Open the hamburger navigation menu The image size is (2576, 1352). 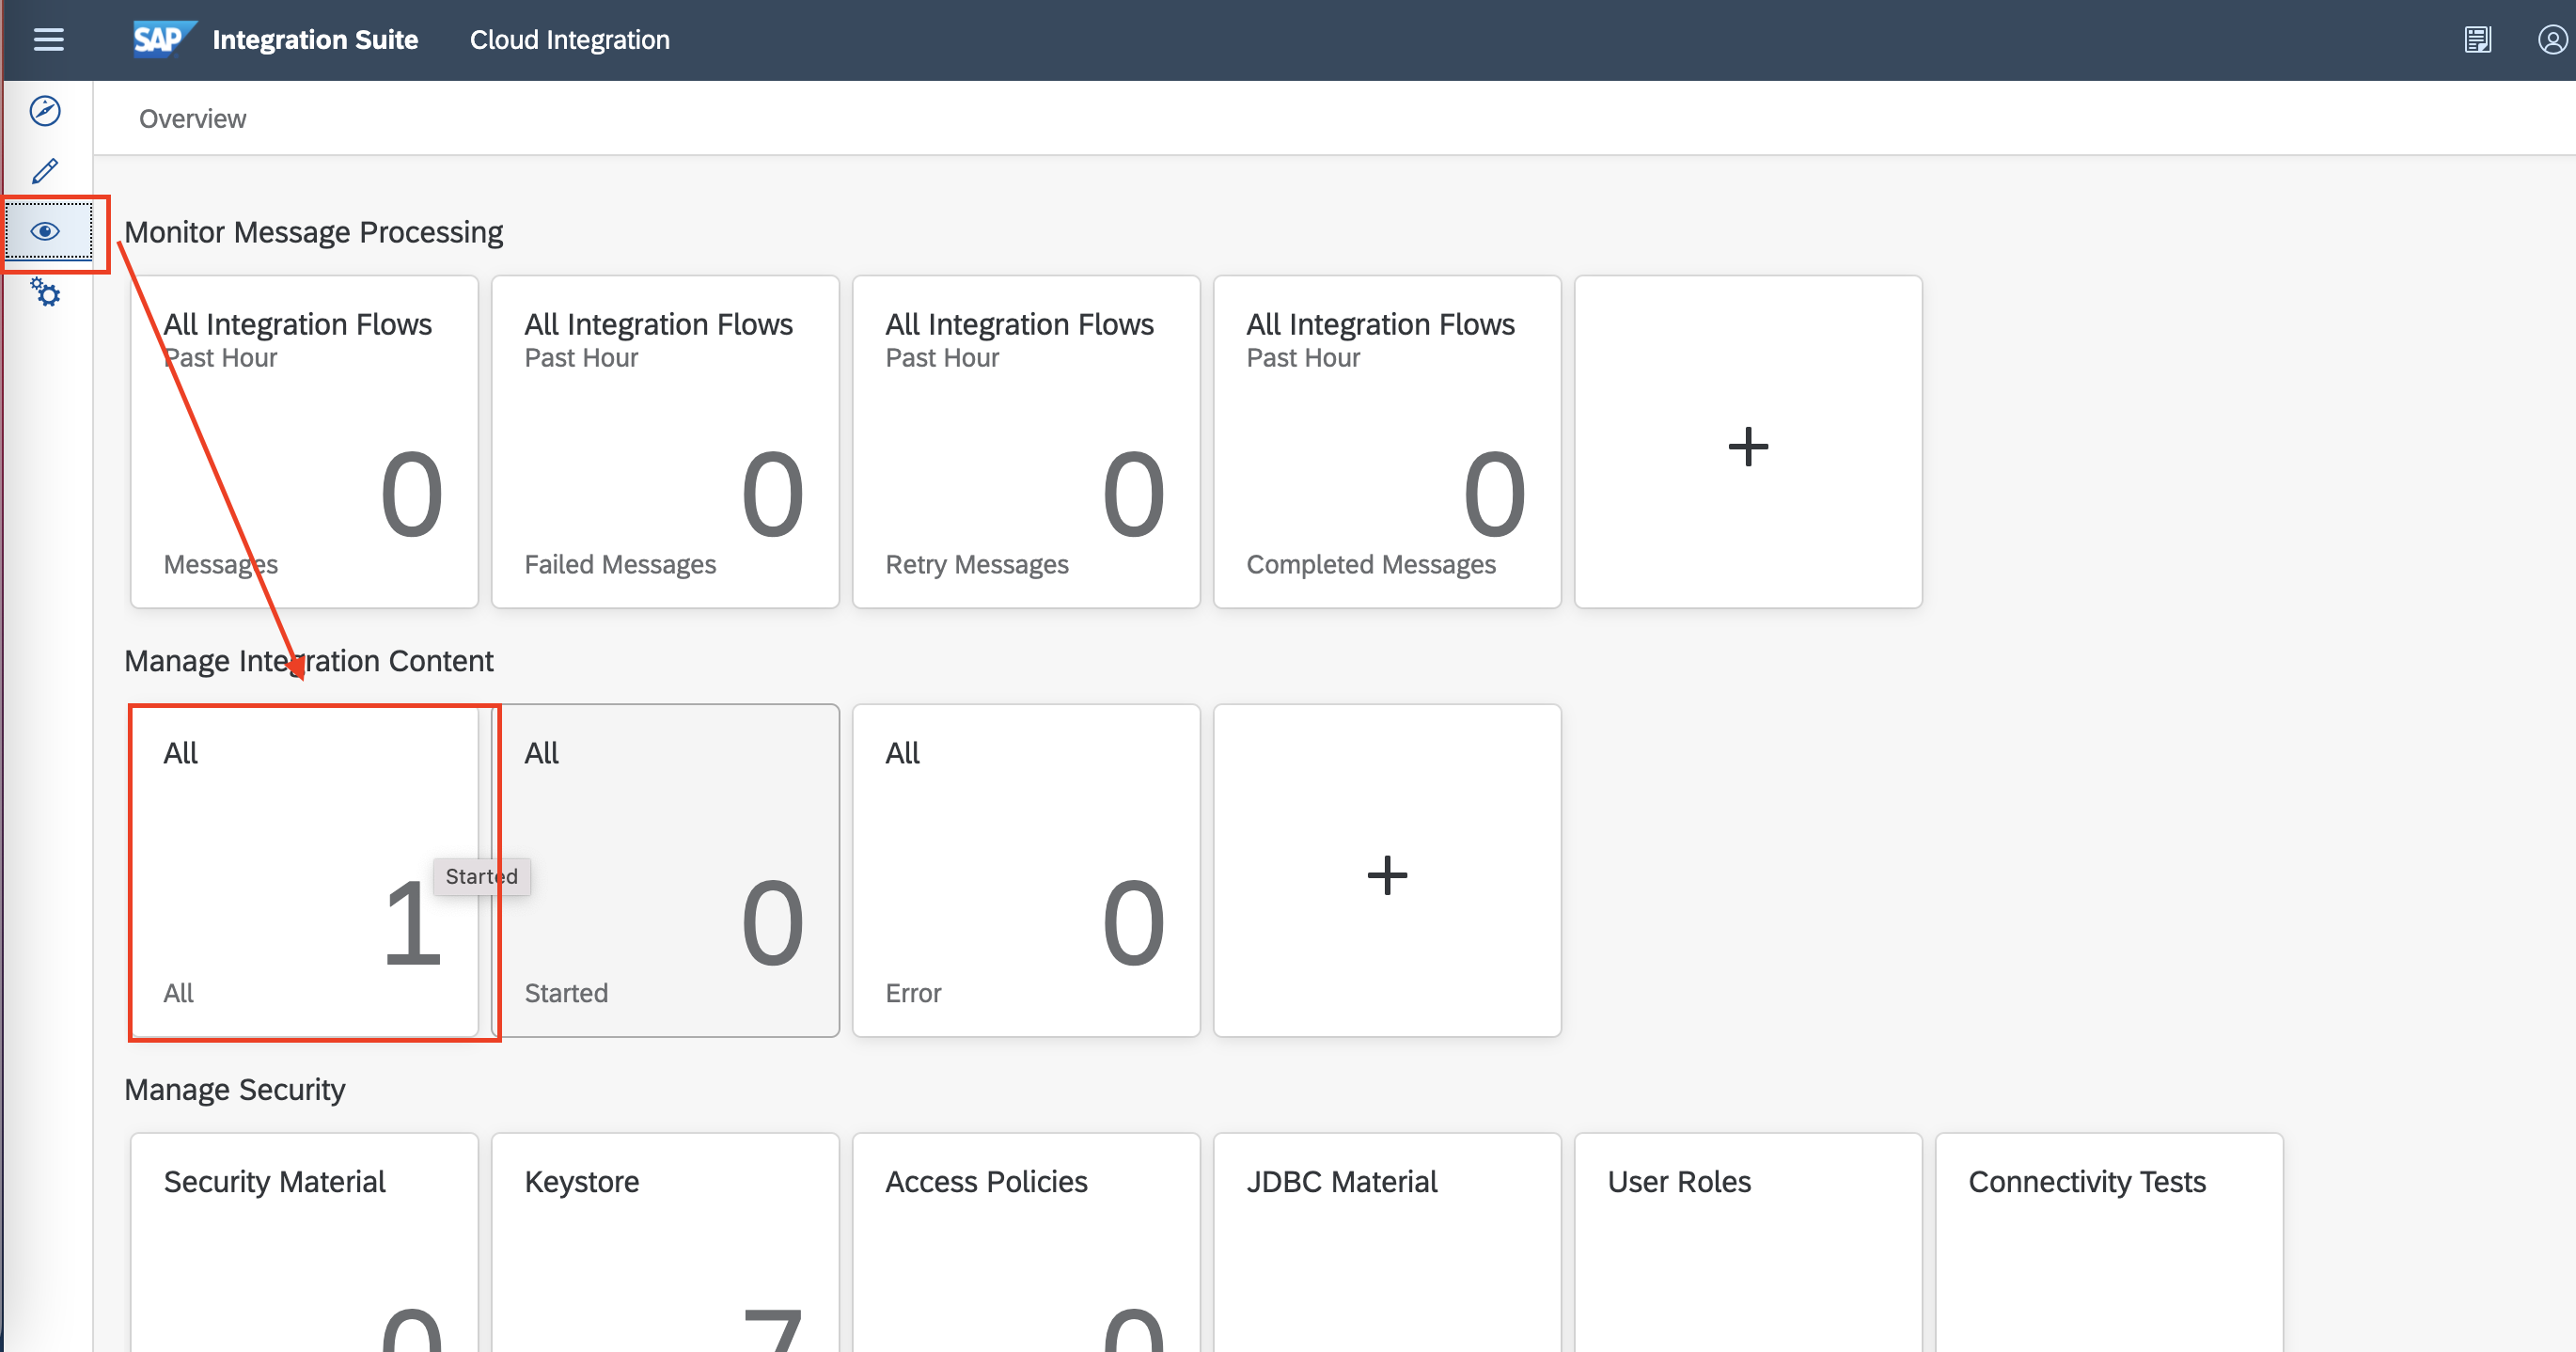click(48, 40)
